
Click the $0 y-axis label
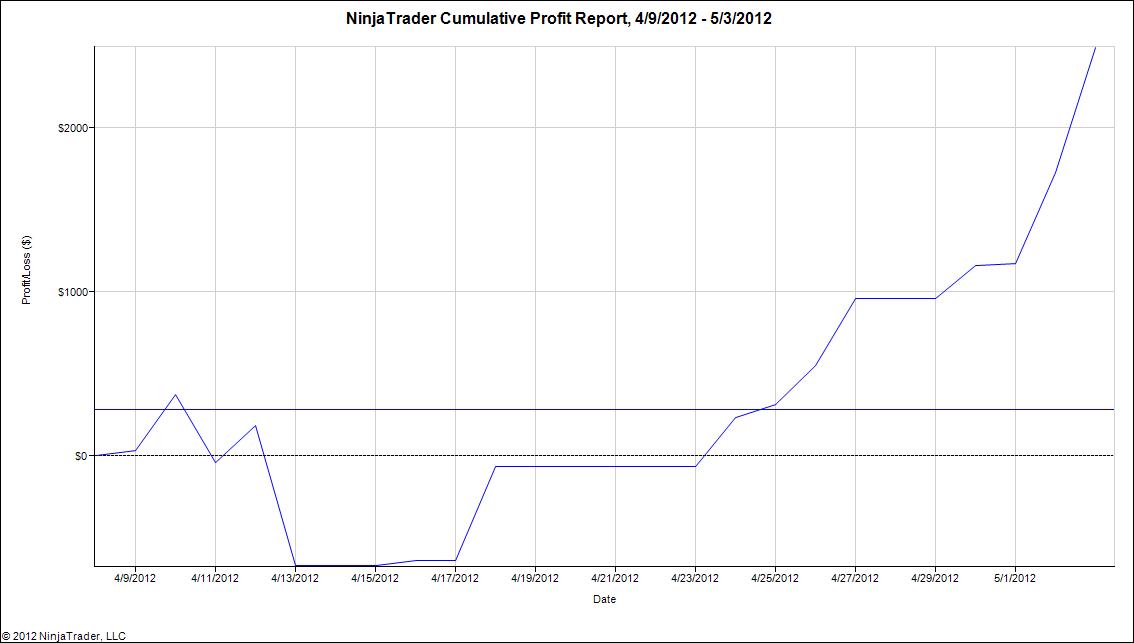79,456
